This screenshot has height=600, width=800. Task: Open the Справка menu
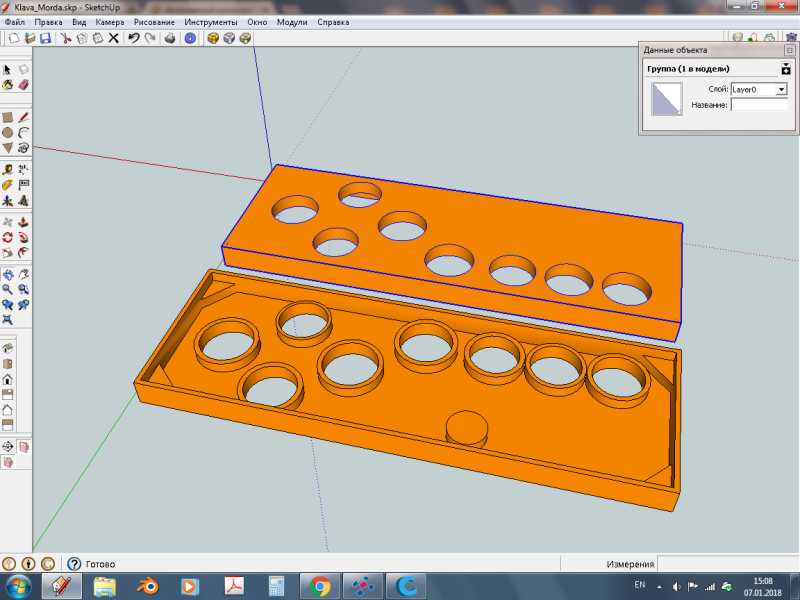pos(333,22)
